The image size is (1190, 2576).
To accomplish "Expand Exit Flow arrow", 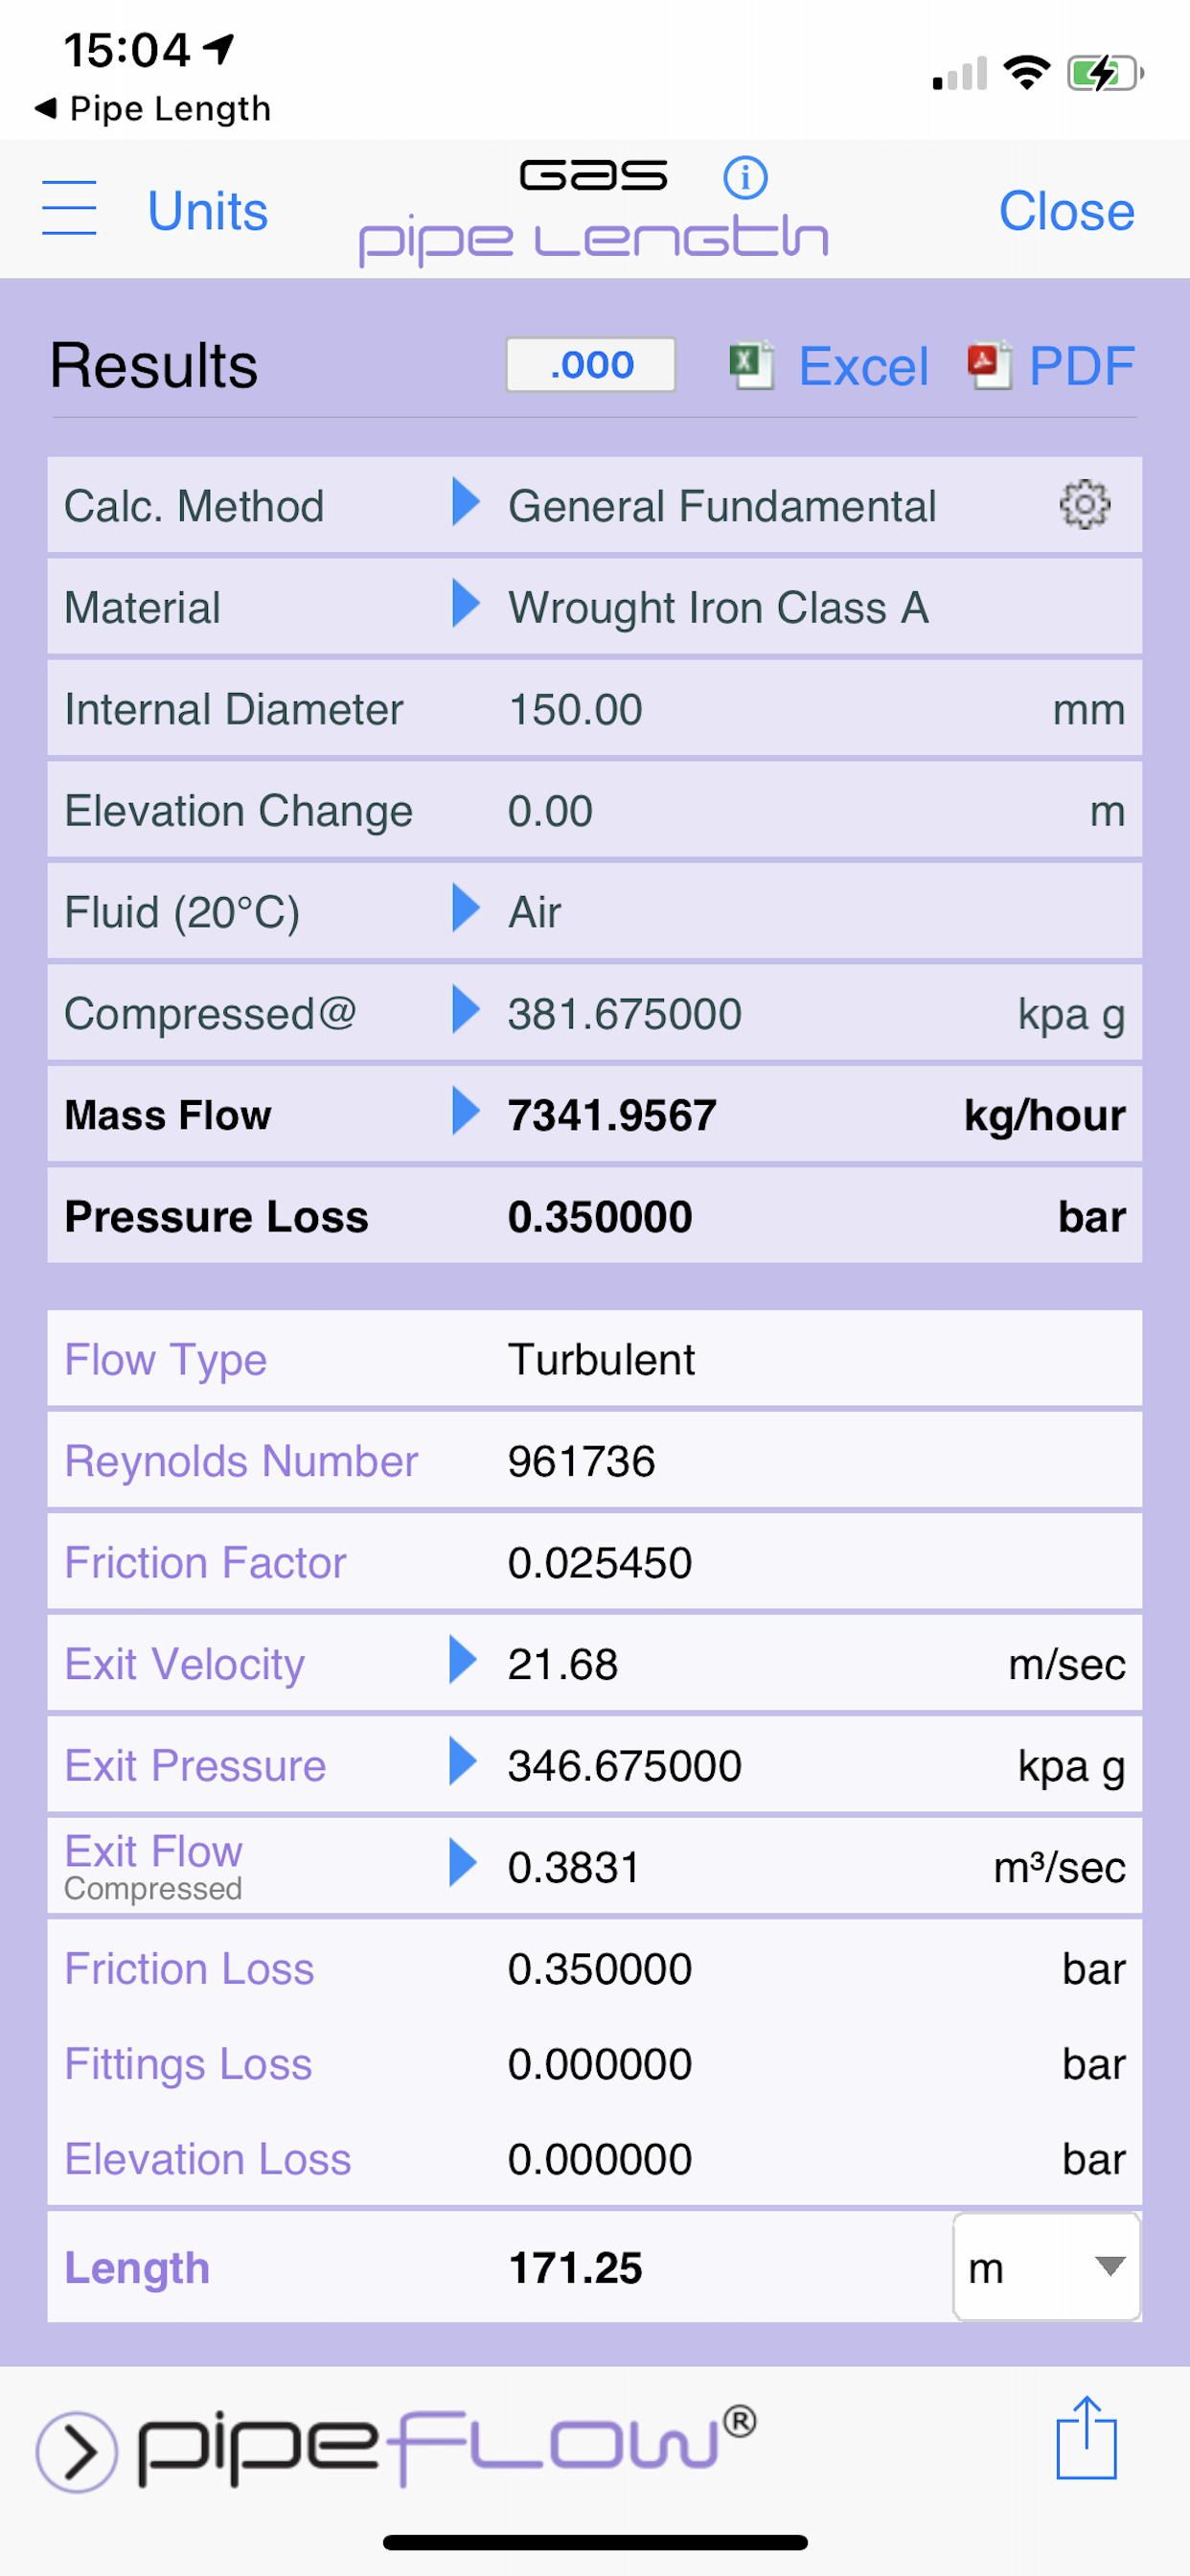I will (463, 1863).
